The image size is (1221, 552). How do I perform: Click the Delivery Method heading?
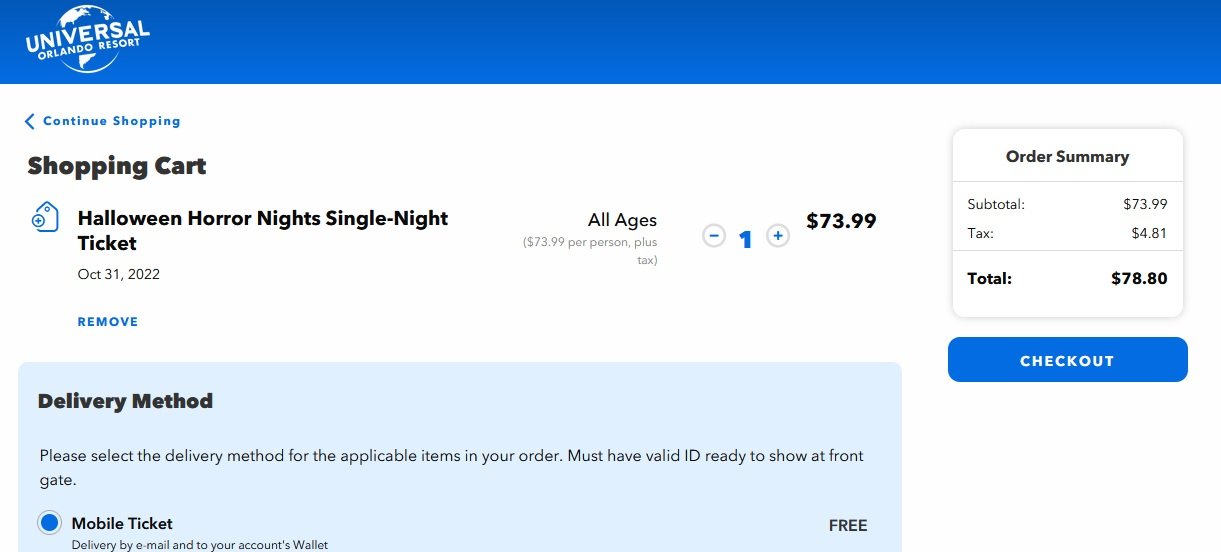[125, 401]
